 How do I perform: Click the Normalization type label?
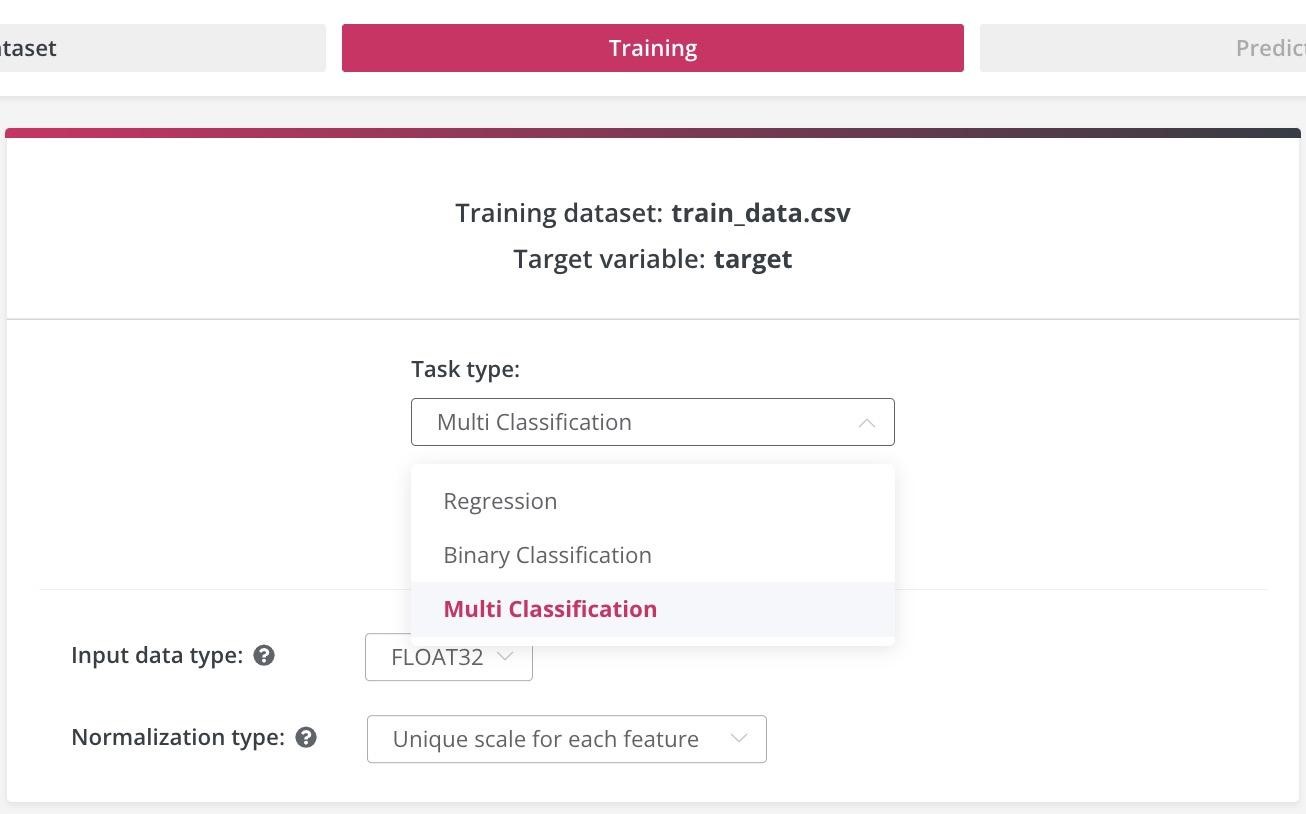(178, 738)
